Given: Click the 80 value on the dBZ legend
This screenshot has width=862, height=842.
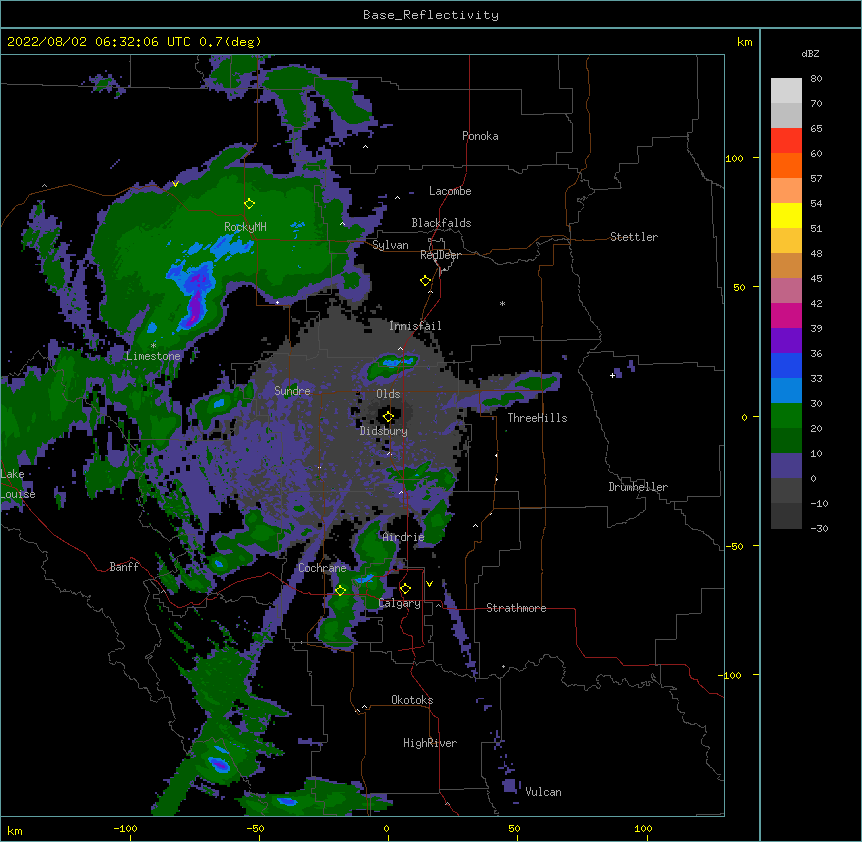Looking at the screenshot, I should click(816, 79).
